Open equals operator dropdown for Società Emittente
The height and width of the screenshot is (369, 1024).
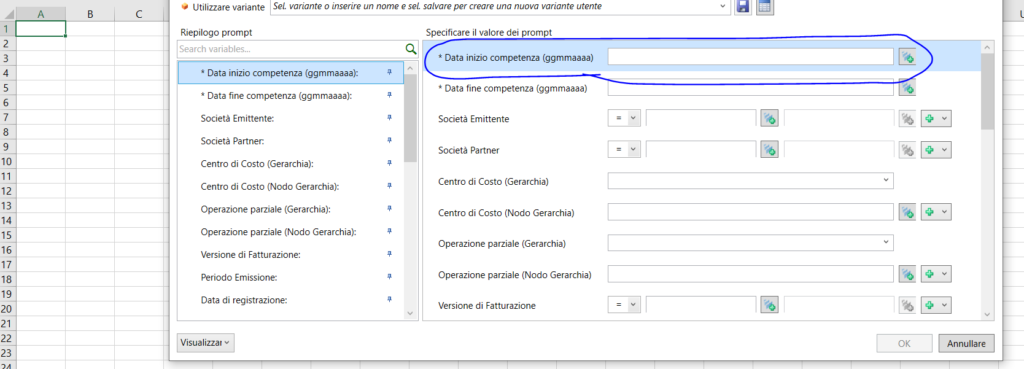click(x=624, y=118)
